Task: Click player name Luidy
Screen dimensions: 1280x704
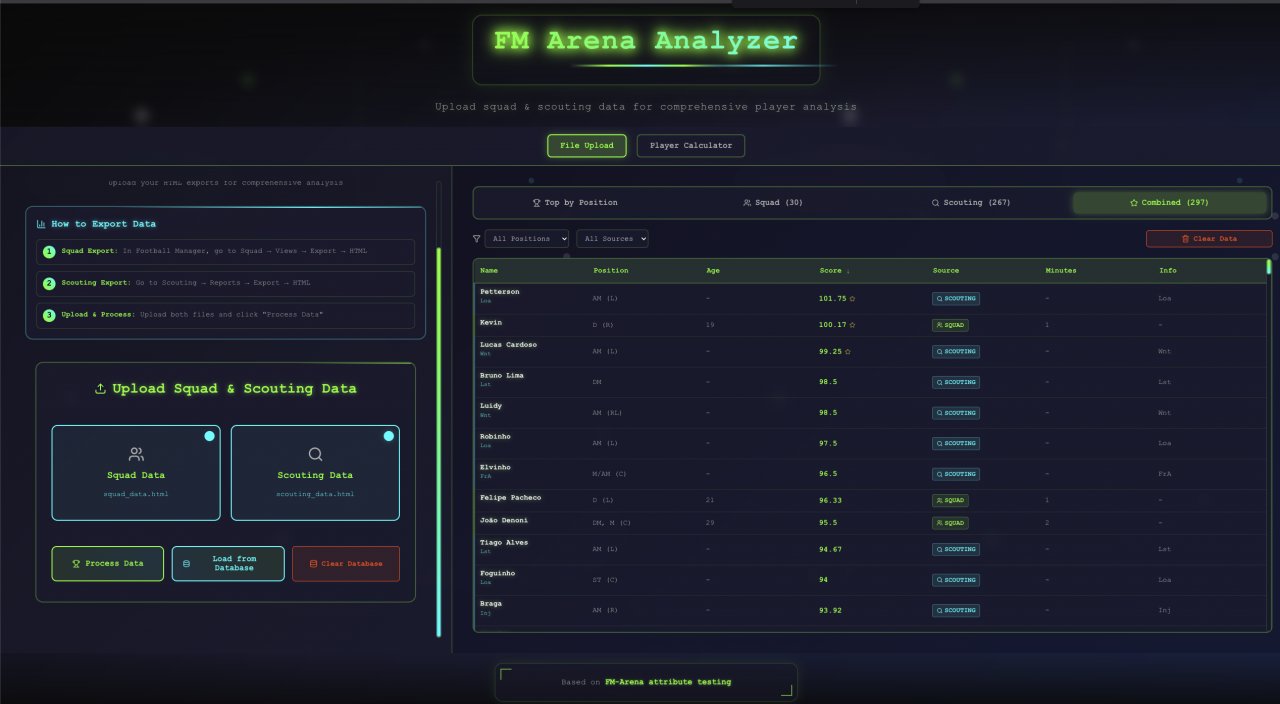Action: 491,406
